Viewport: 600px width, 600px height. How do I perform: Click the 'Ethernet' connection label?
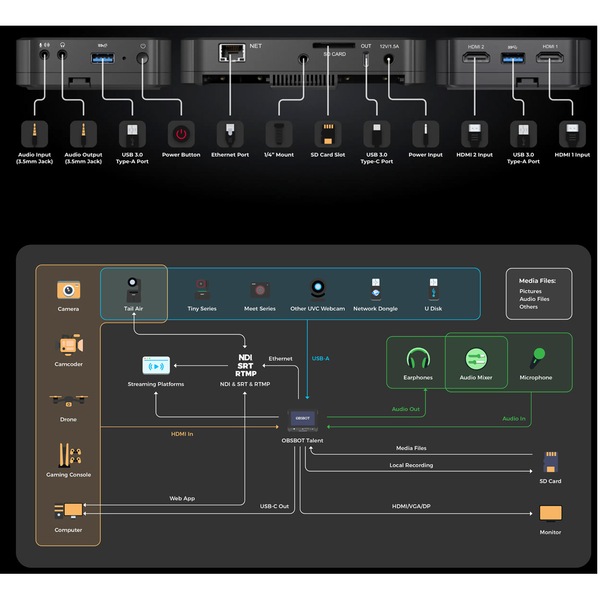coord(280,359)
